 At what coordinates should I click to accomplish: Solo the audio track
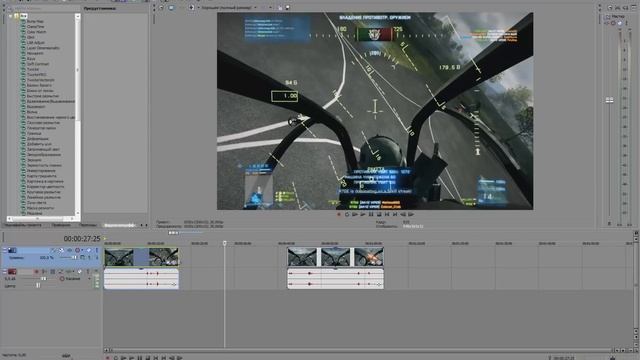click(87, 271)
